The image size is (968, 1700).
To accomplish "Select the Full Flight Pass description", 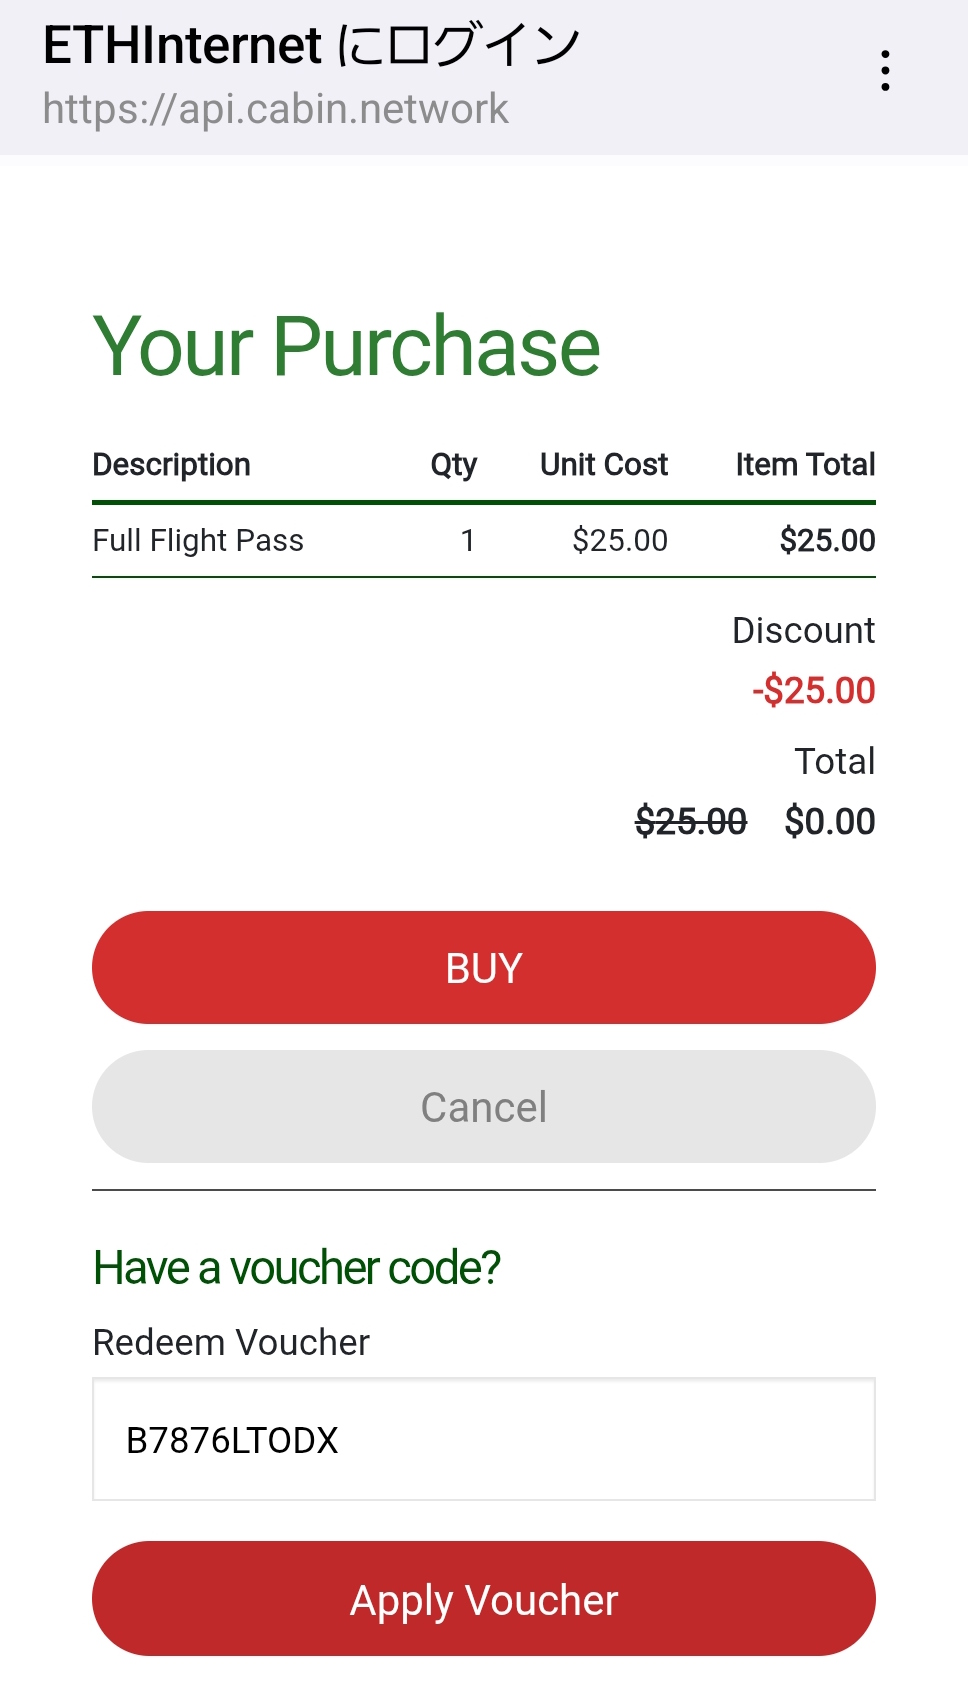I will tap(198, 541).
